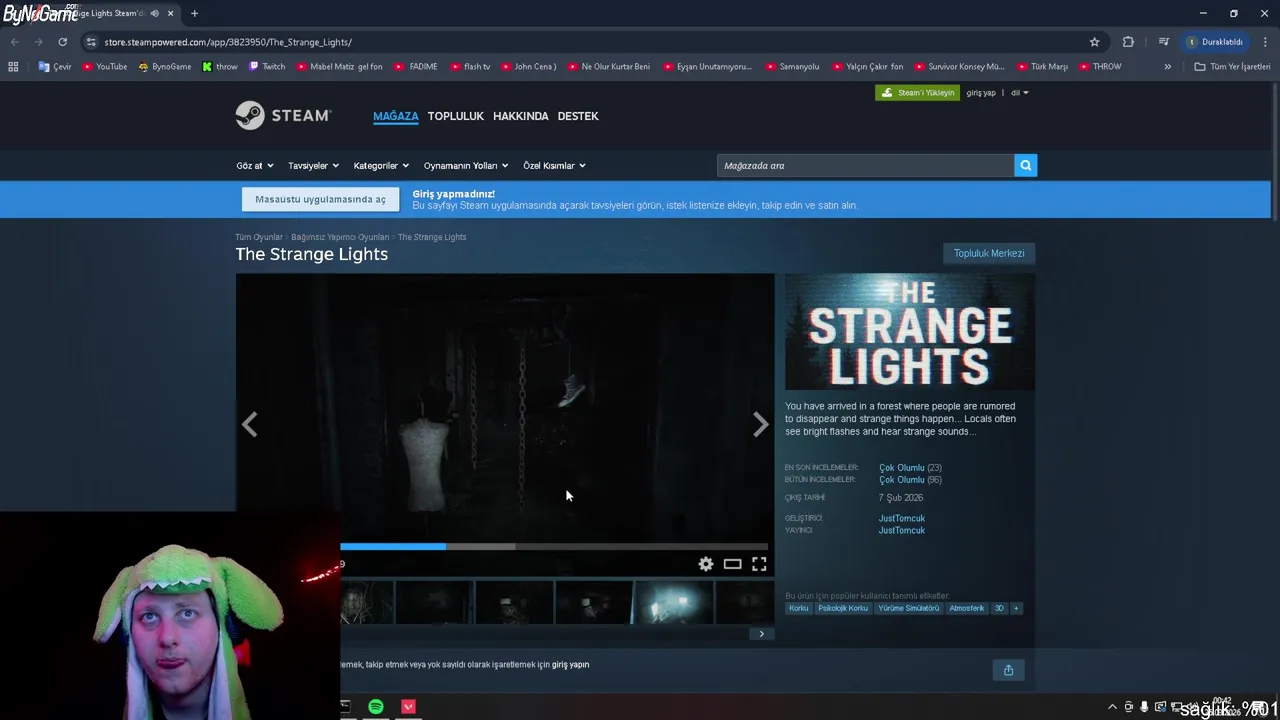Open the browser media control icon
Screen dimensions: 1280x720
coord(1163,42)
